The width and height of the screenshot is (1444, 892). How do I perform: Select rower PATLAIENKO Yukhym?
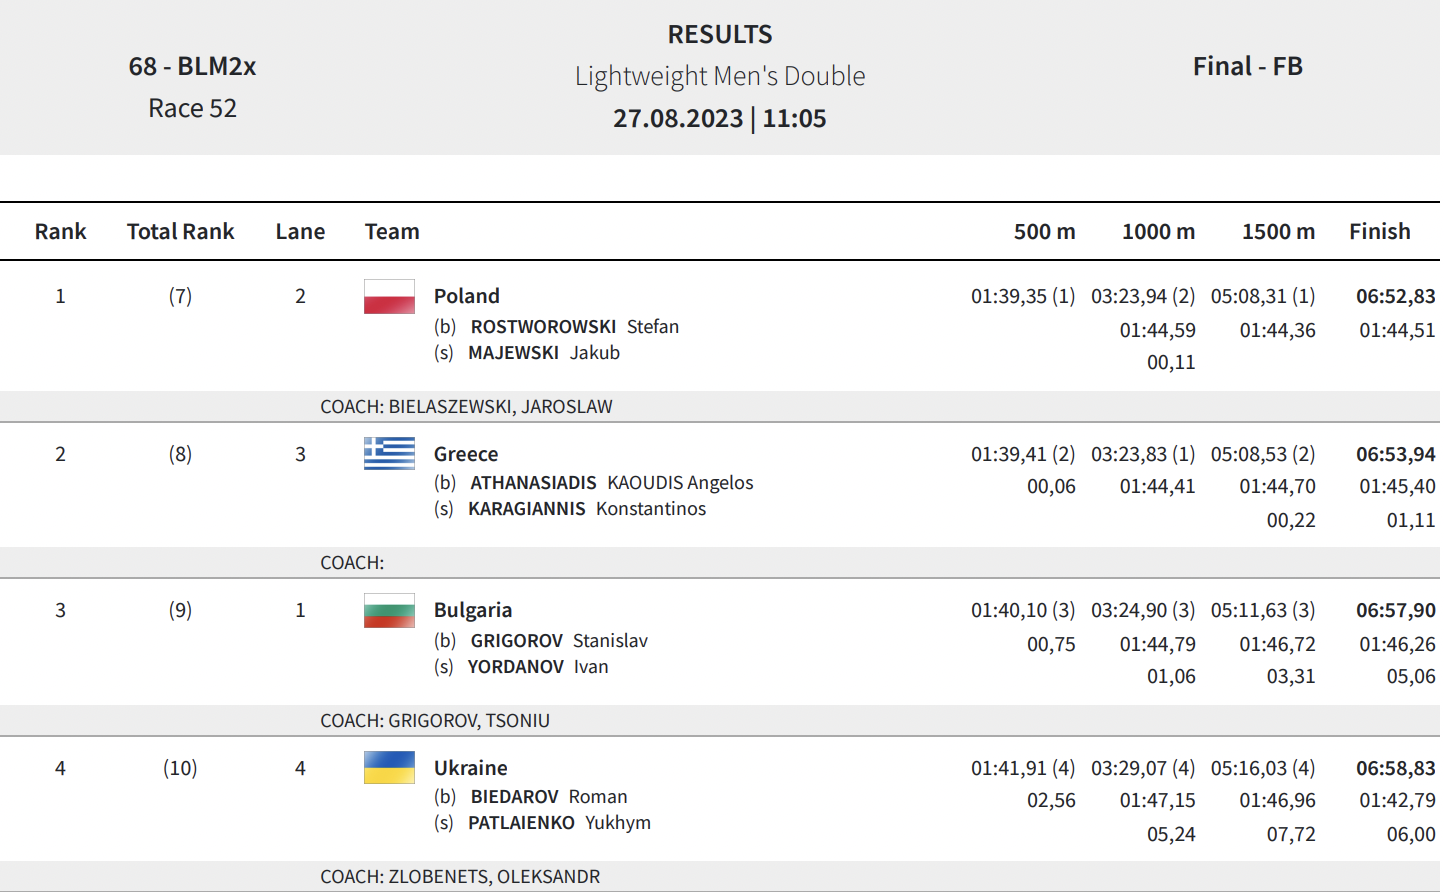pyautogui.click(x=559, y=823)
